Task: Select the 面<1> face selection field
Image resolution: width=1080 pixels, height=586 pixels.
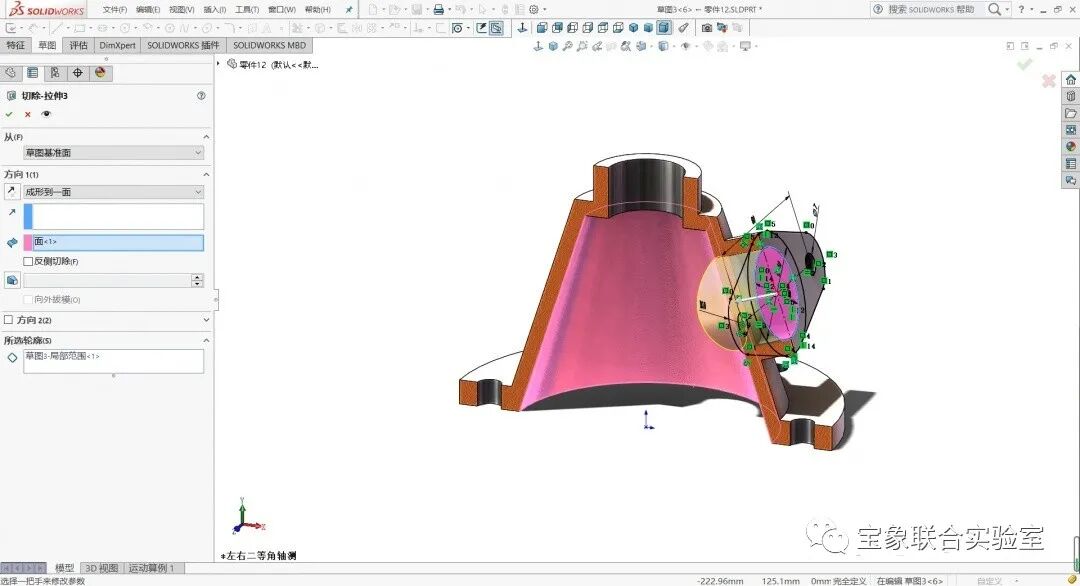Action: point(118,242)
